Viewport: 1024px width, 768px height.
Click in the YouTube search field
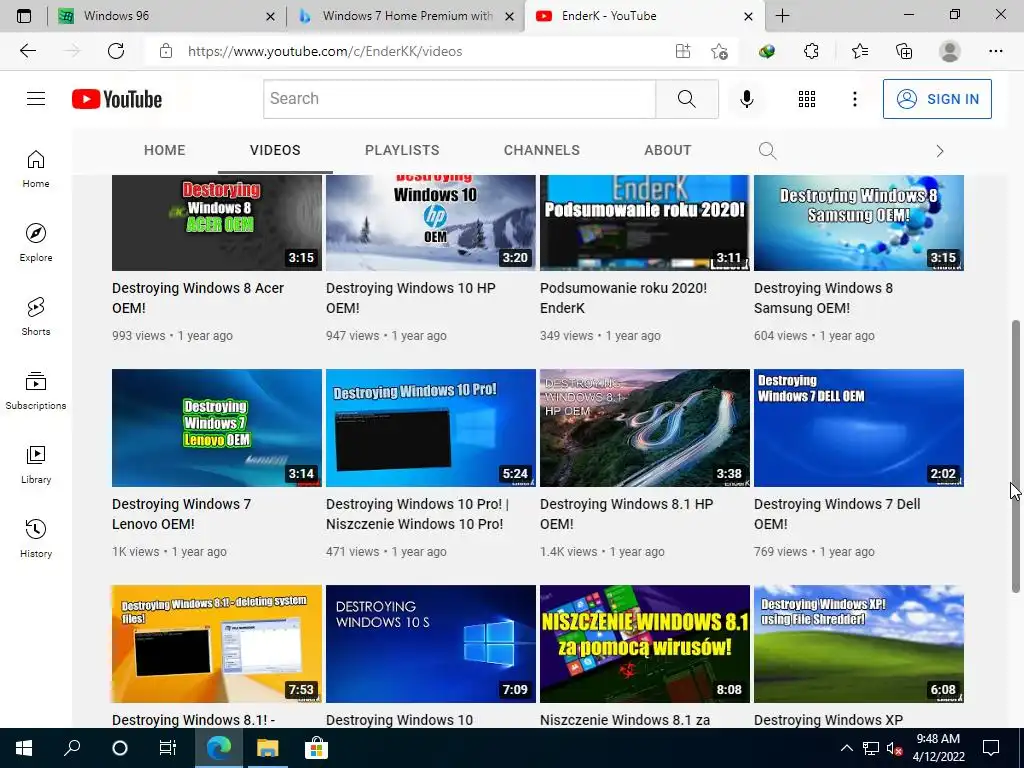pyautogui.click(x=460, y=99)
